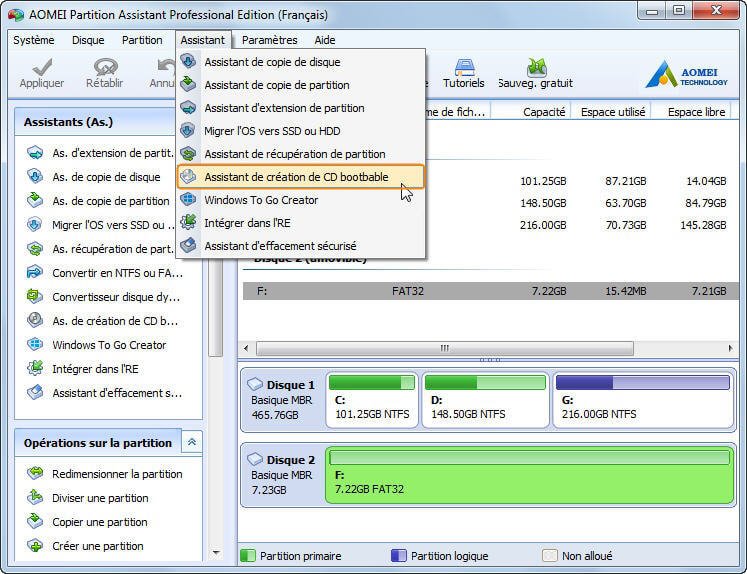
Task: Select the F: 7.22GB FAT32 partition block
Action: 529,475
